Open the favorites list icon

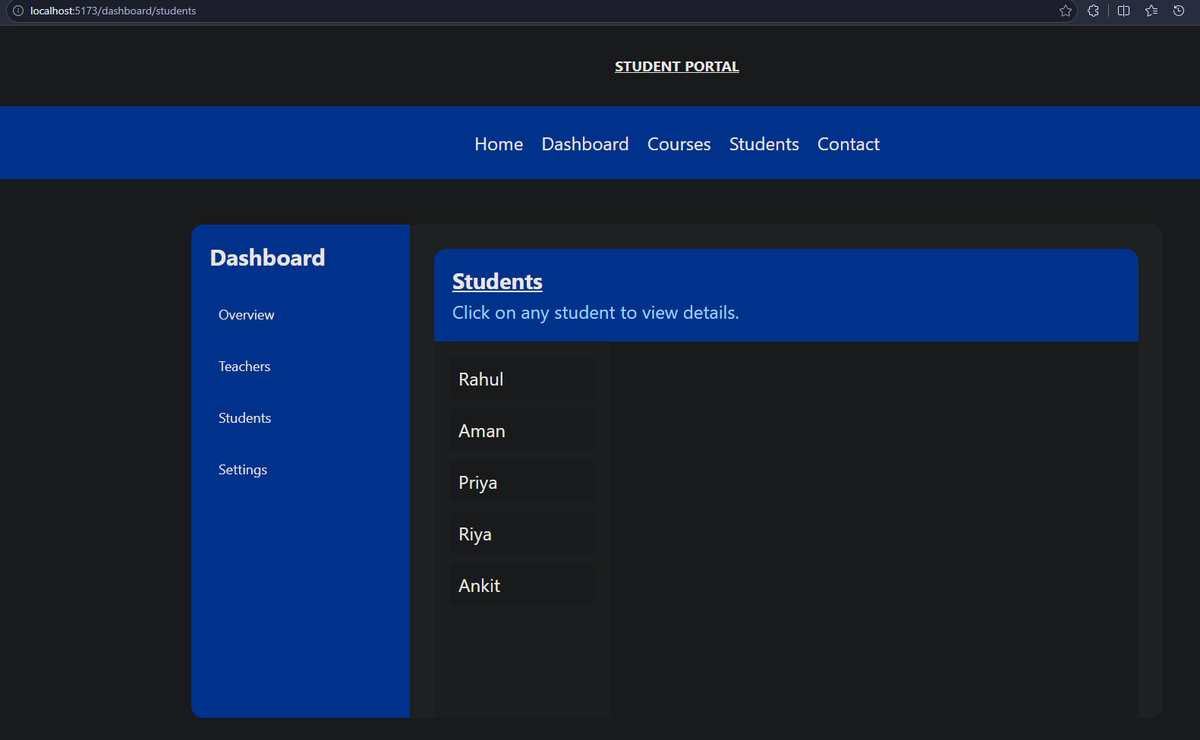pyautogui.click(x=1151, y=11)
